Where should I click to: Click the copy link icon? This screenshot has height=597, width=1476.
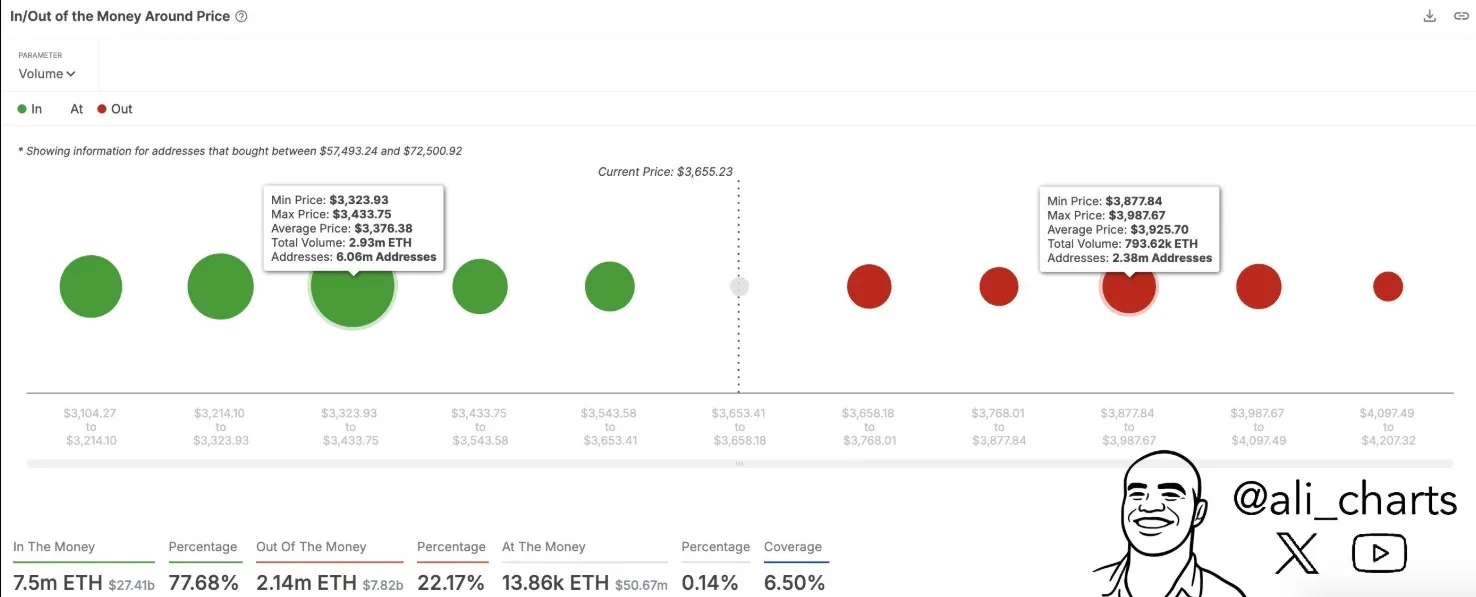click(x=1463, y=15)
